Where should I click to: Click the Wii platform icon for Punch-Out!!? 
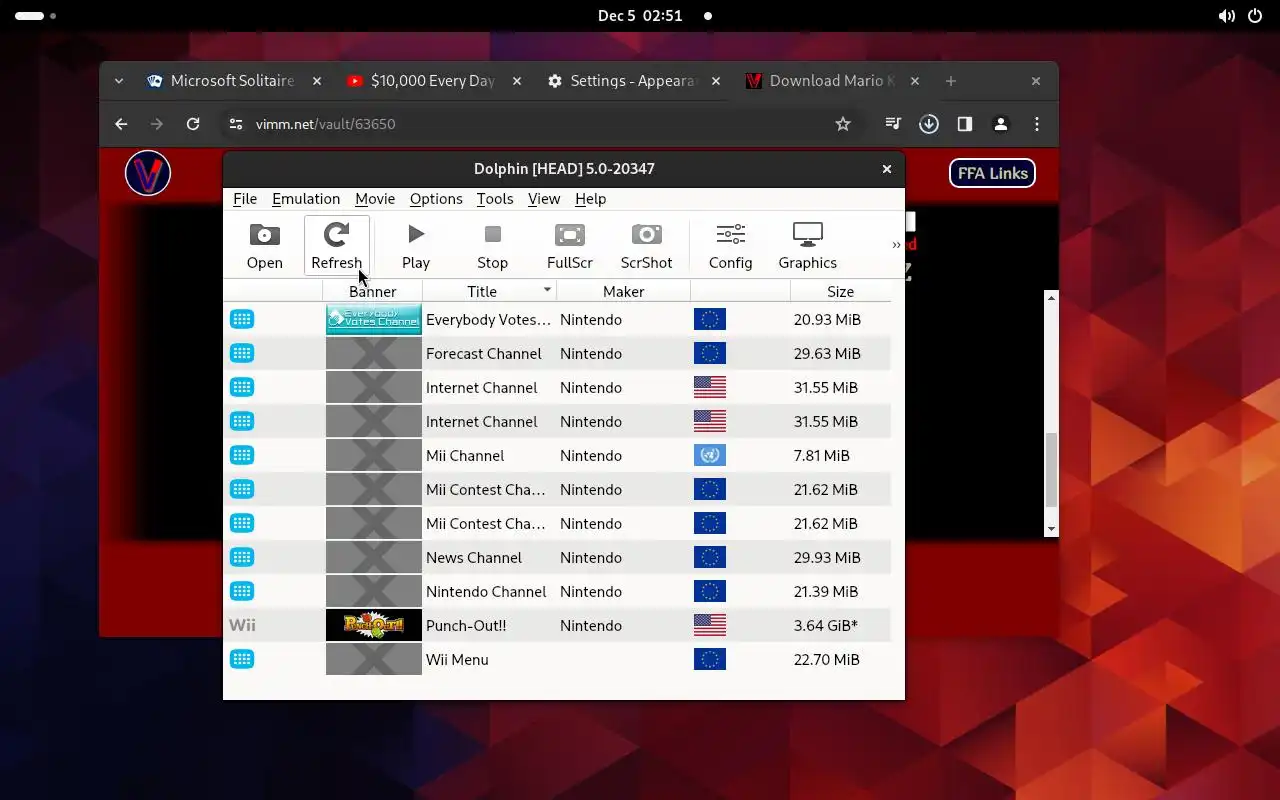coord(242,625)
